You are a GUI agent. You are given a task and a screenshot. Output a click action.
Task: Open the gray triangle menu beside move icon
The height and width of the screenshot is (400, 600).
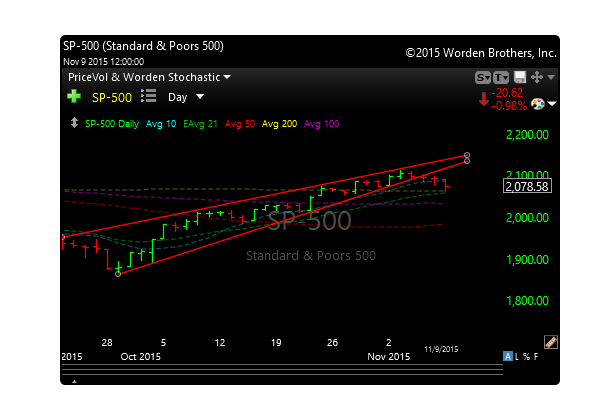(x=551, y=77)
